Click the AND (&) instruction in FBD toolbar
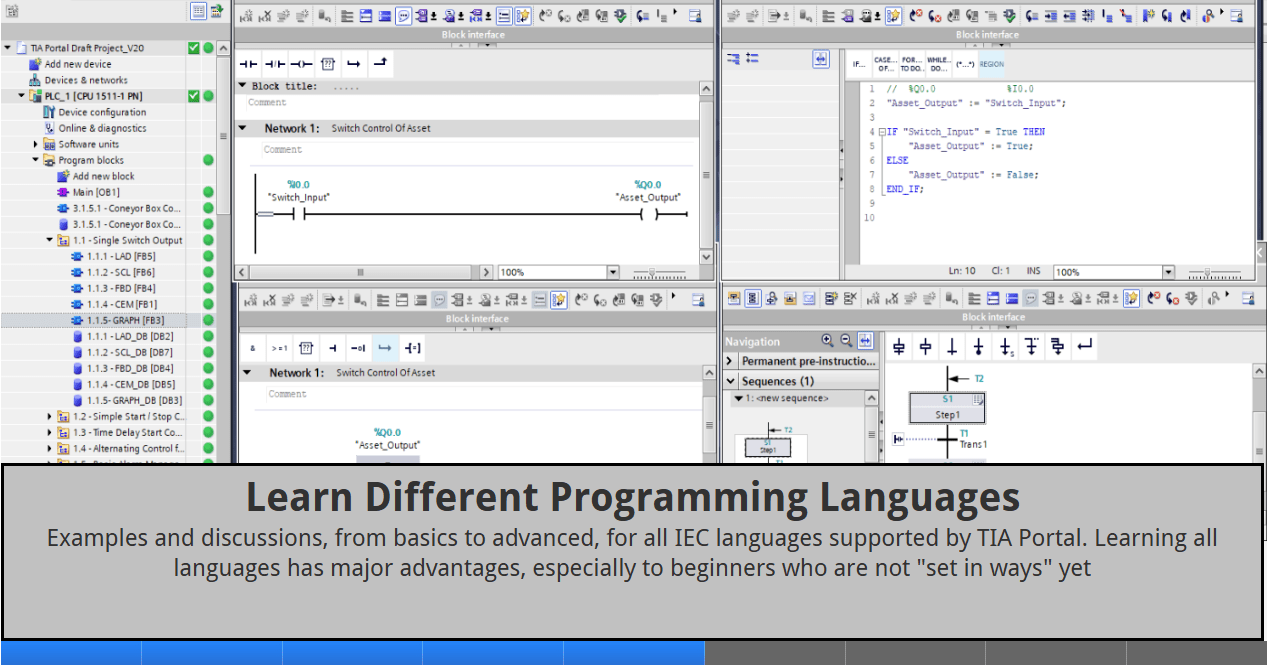1267x665 pixels. pyautogui.click(x=253, y=348)
